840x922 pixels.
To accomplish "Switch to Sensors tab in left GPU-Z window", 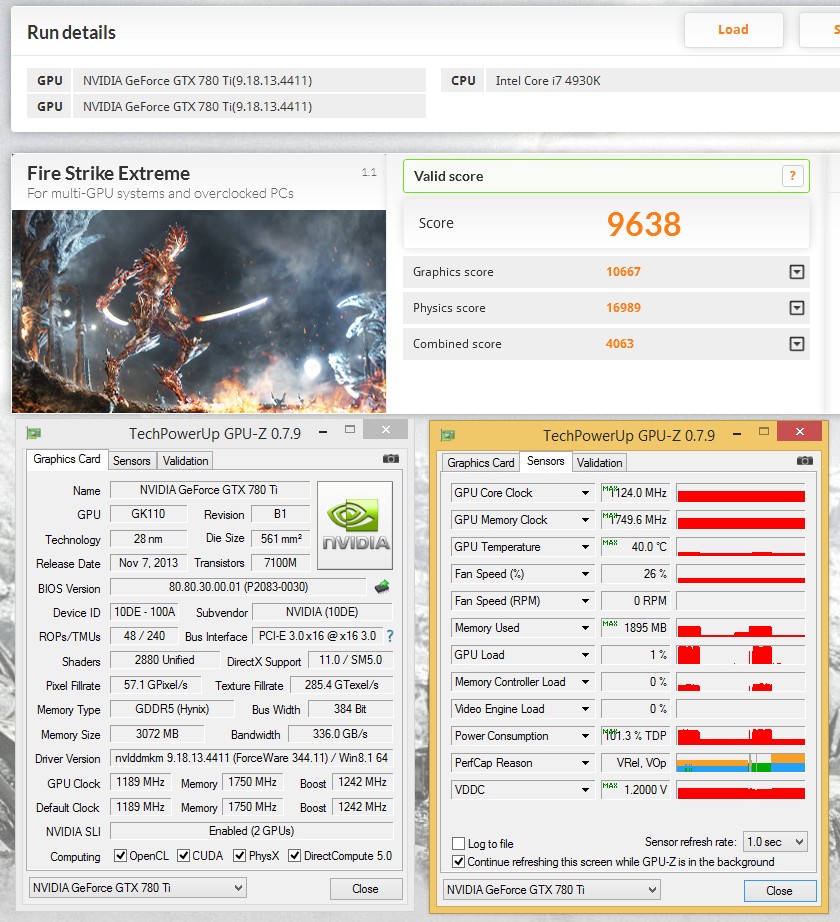I will (x=132, y=460).
